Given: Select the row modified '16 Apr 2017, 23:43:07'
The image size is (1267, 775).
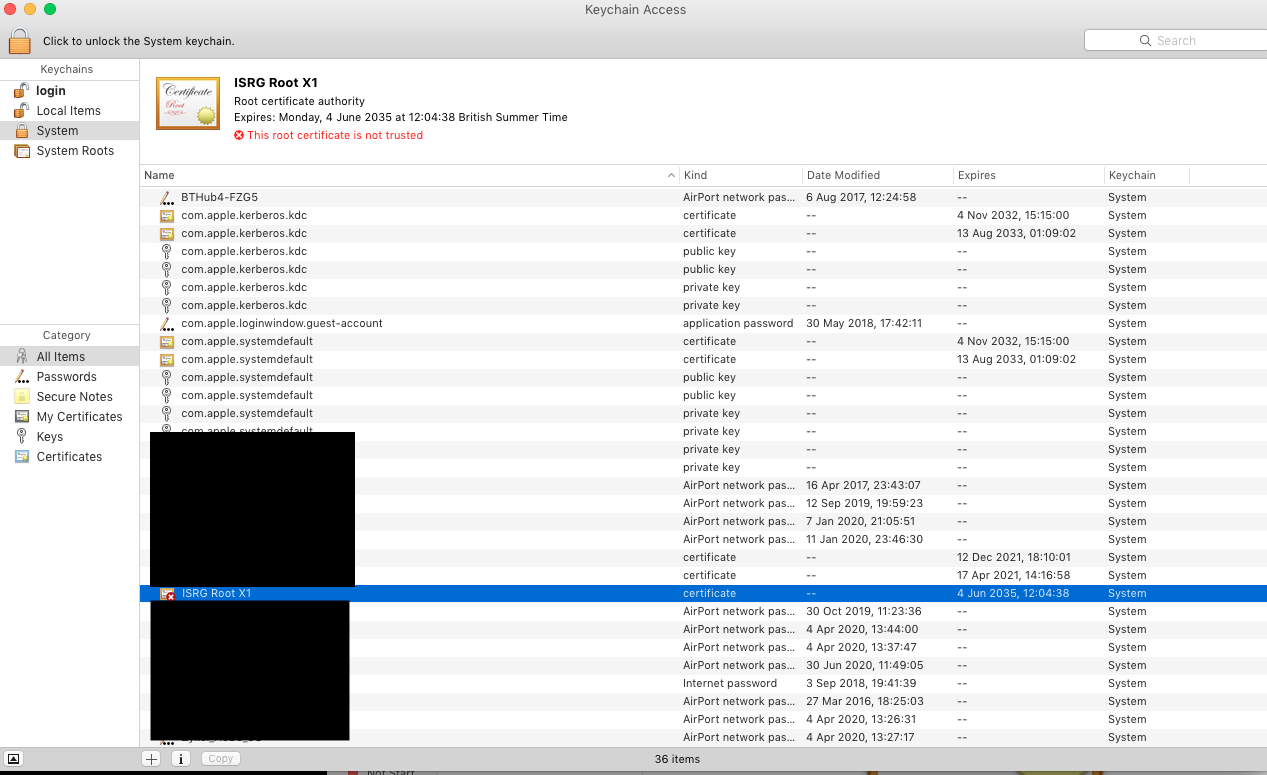Looking at the screenshot, I should (x=703, y=486).
